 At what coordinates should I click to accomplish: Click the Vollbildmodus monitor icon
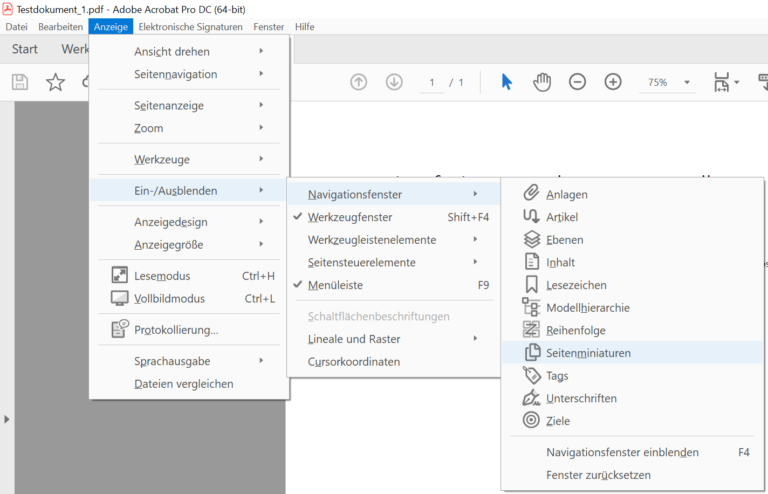(x=120, y=298)
